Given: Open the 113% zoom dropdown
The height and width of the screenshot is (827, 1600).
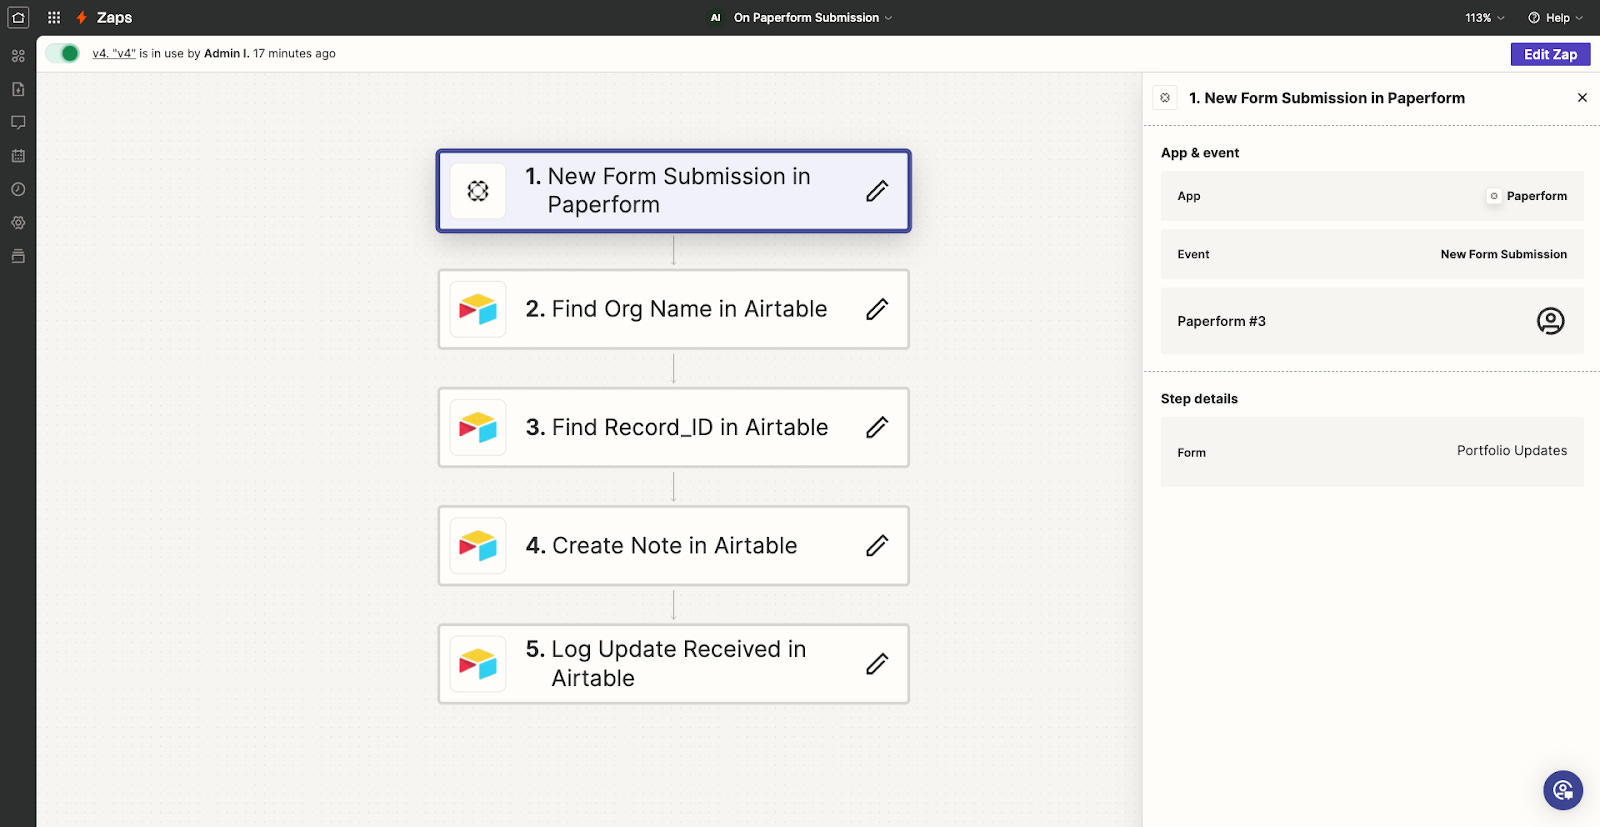Looking at the screenshot, I should (1485, 18).
